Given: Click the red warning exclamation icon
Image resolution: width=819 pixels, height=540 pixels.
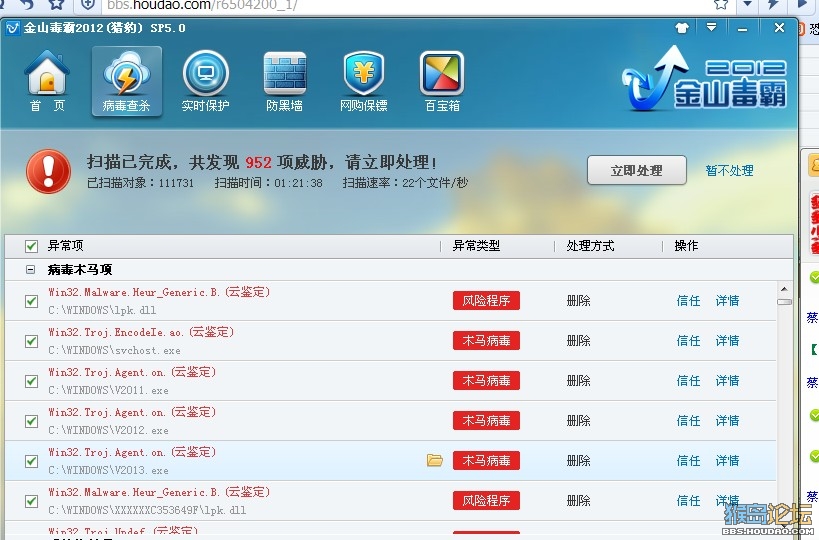Looking at the screenshot, I should [49, 171].
